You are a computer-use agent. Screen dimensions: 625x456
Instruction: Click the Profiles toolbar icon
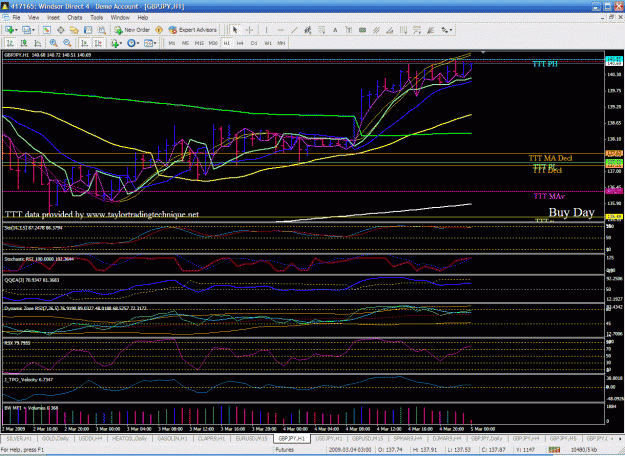(26, 30)
